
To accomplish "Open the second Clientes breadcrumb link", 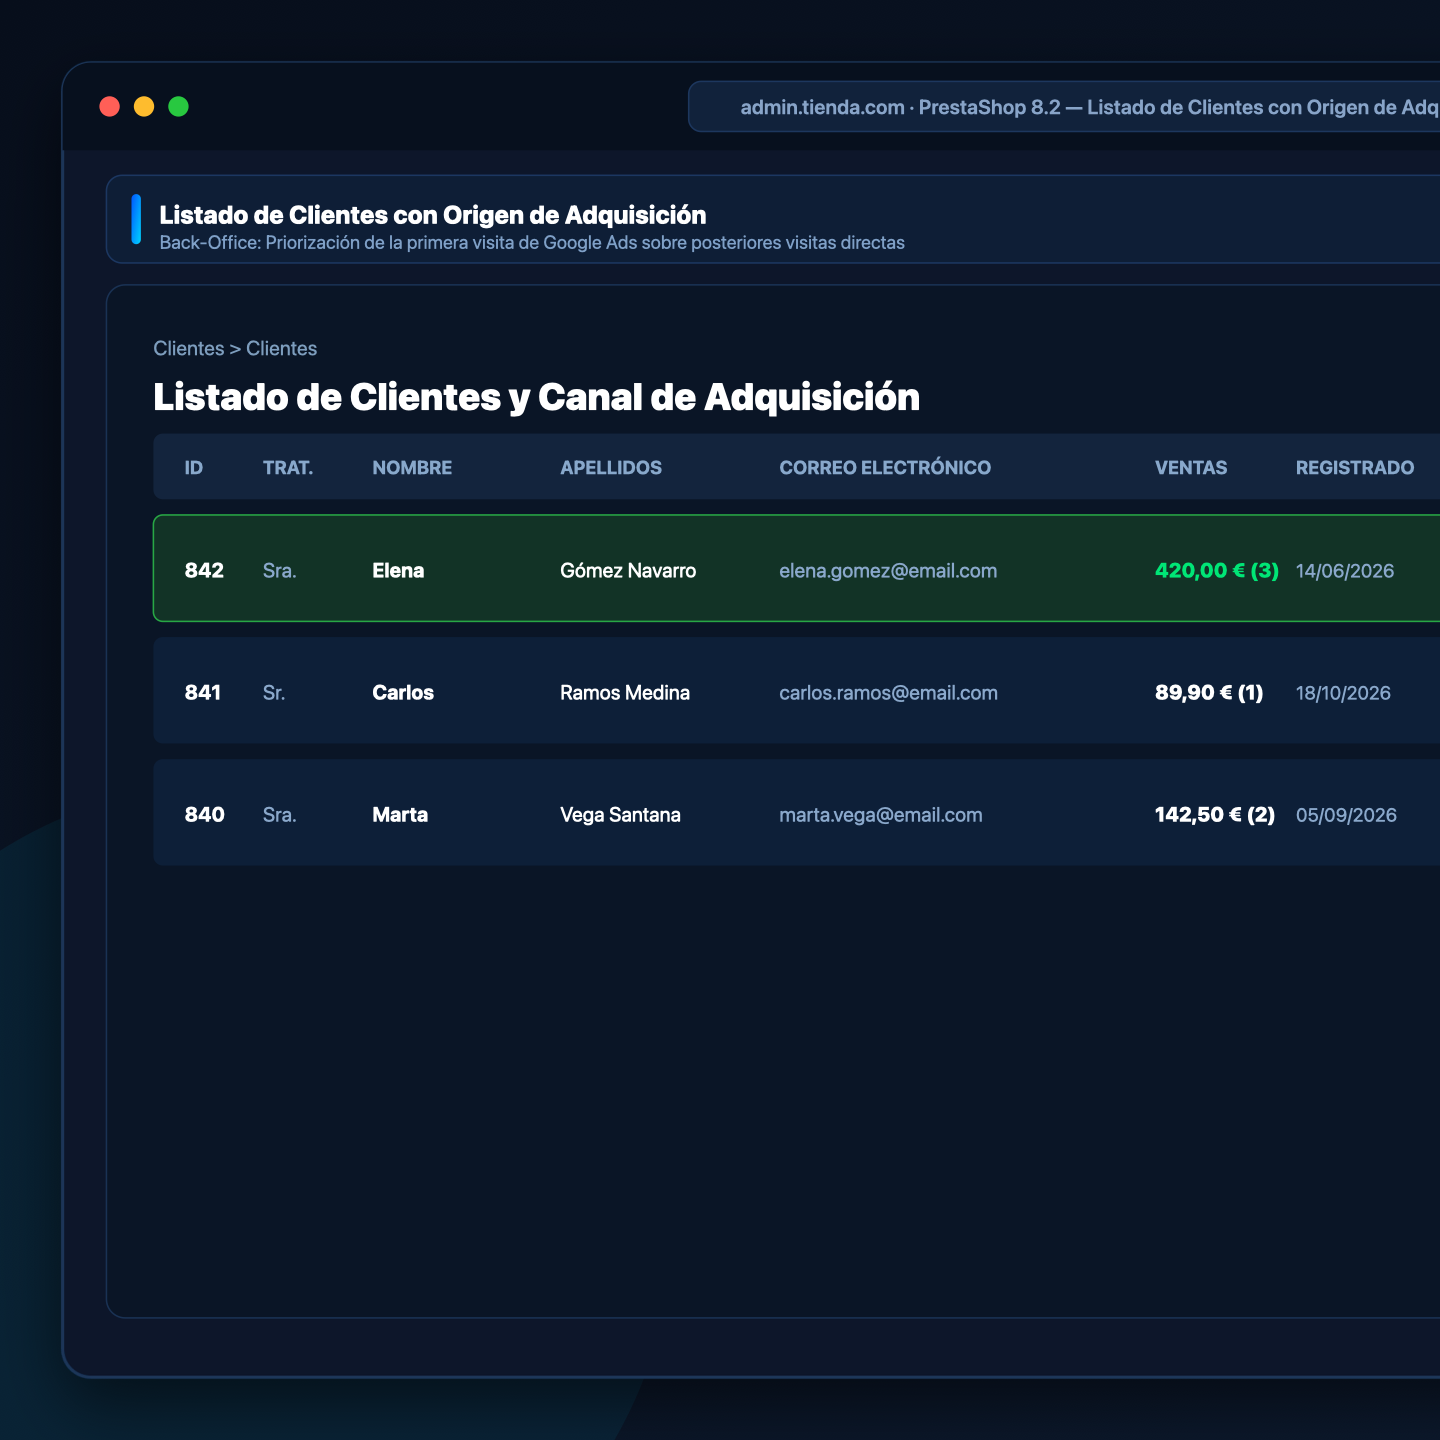I will click(x=282, y=348).
